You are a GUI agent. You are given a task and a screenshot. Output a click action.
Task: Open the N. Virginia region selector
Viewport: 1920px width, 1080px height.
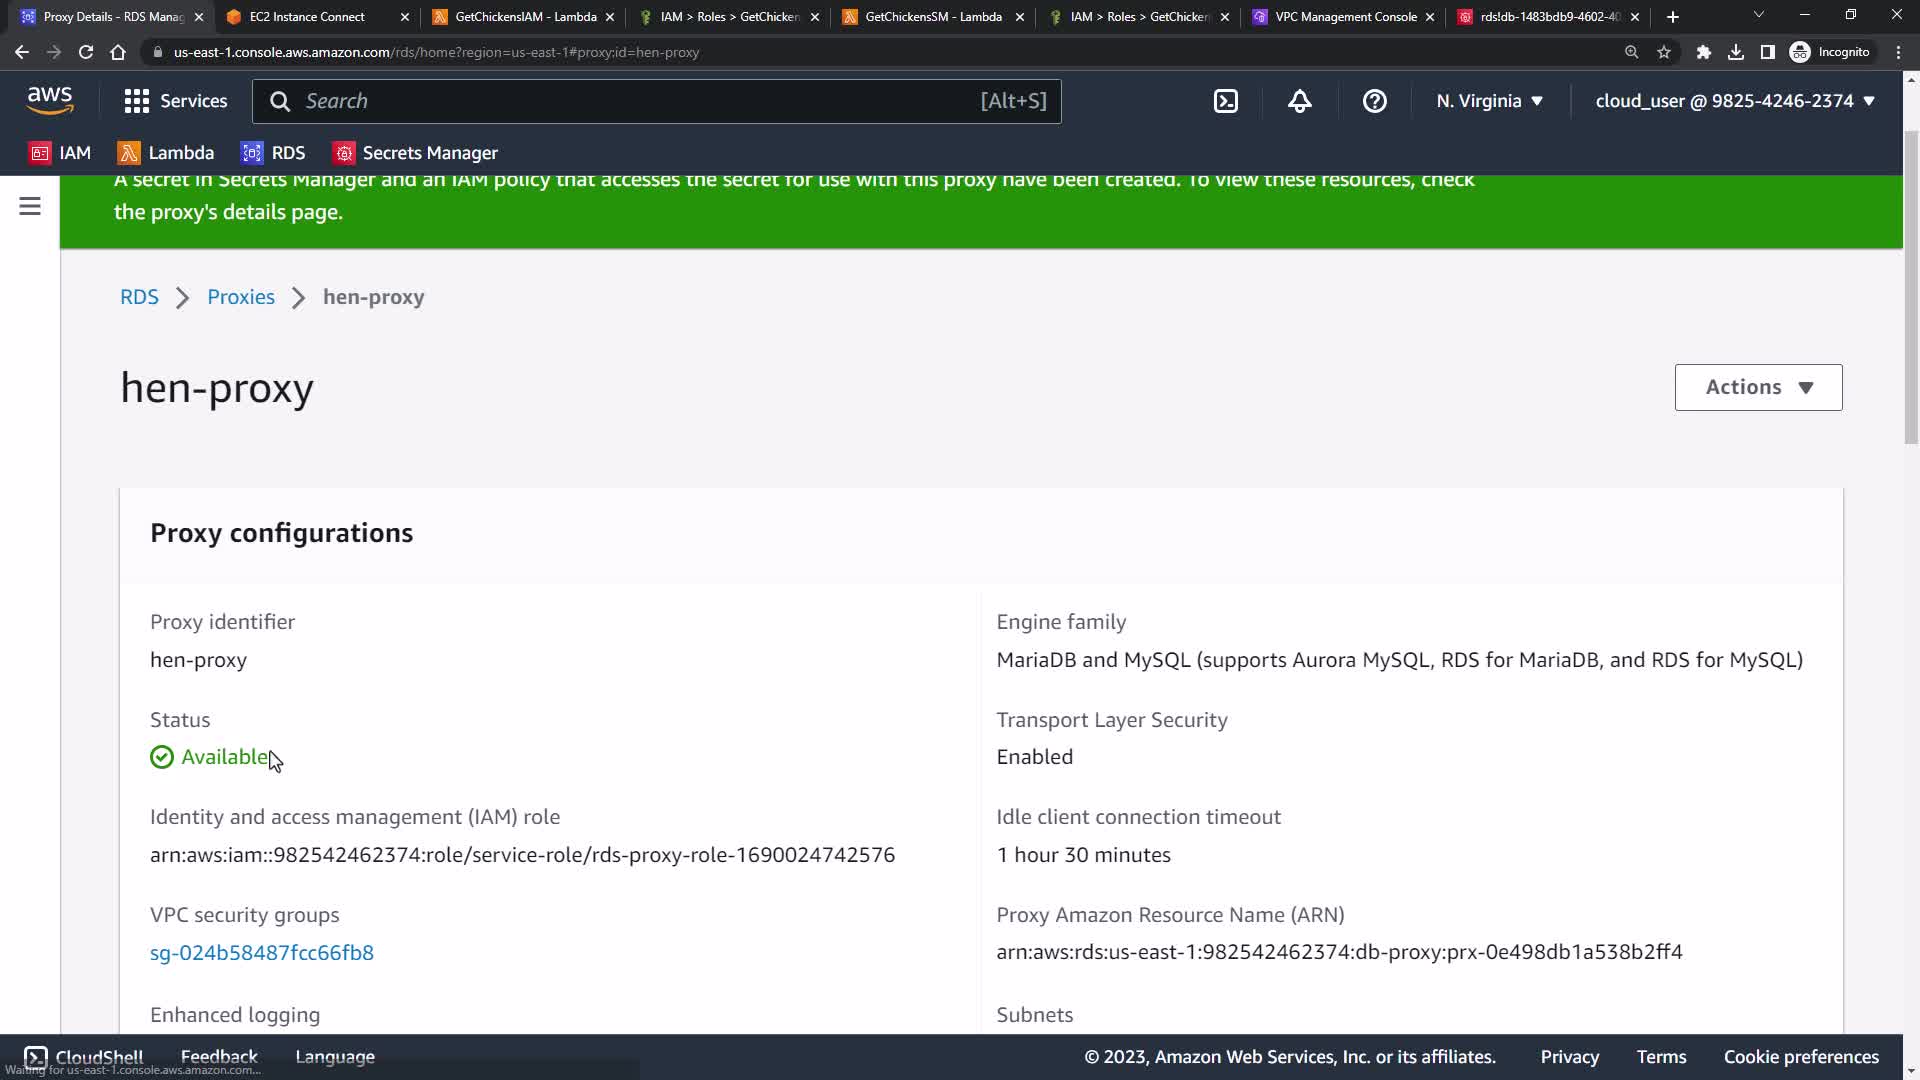(x=1489, y=101)
